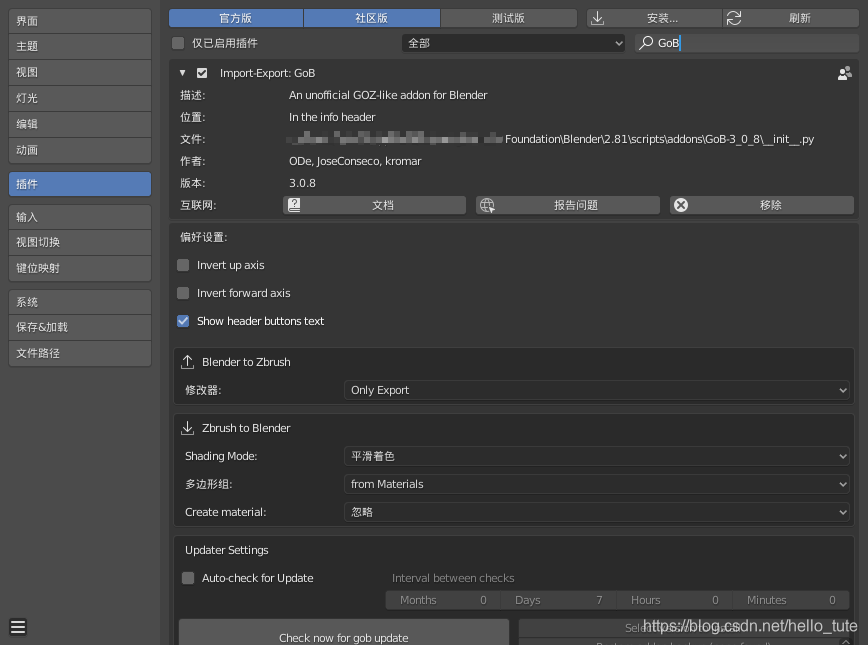The height and width of the screenshot is (645, 868).
Task: Click the 文档 button
Action: (x=374, y=205)
